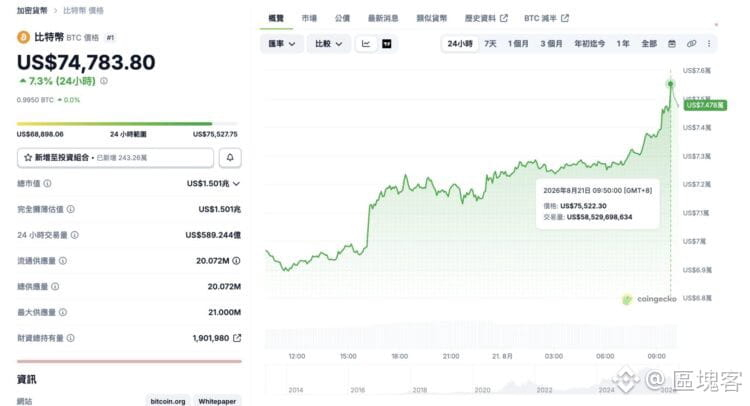This screenshot has height=406, width=750.
Task: Open the 比較 dropdown
Action: click(x=328, y=44)
